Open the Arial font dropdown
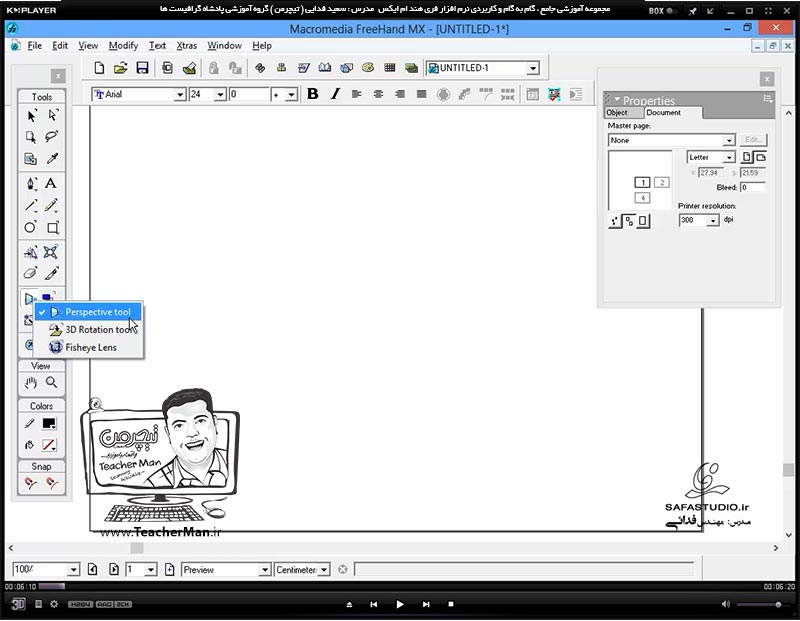 pos(180,94)
